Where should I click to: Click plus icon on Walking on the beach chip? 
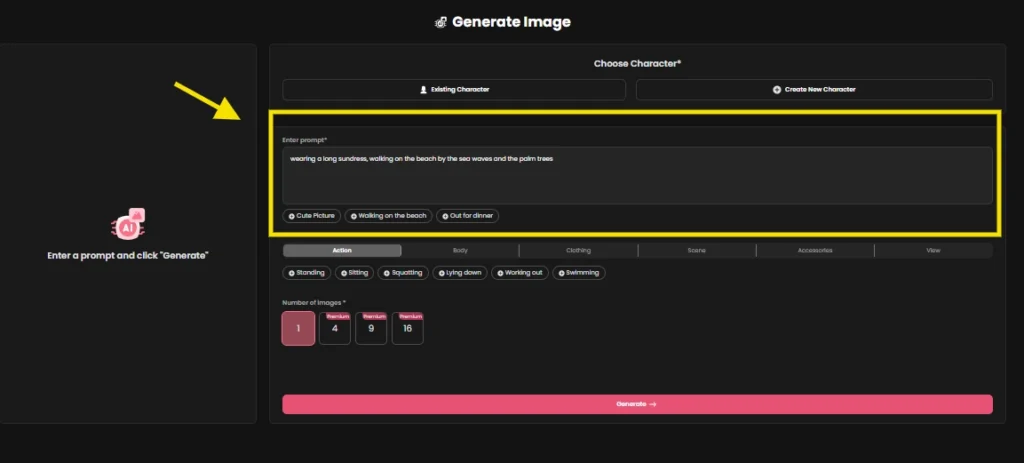coord(353,216)
